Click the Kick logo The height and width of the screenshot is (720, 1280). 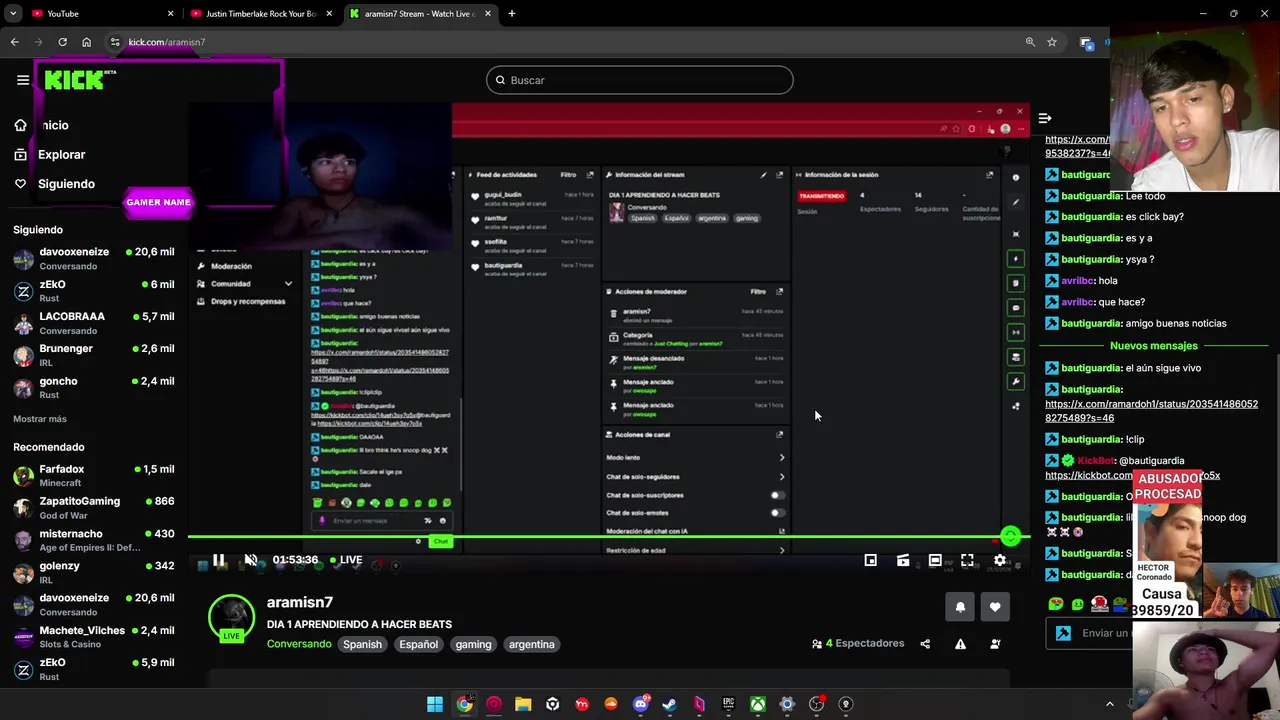tap(80, 80)
